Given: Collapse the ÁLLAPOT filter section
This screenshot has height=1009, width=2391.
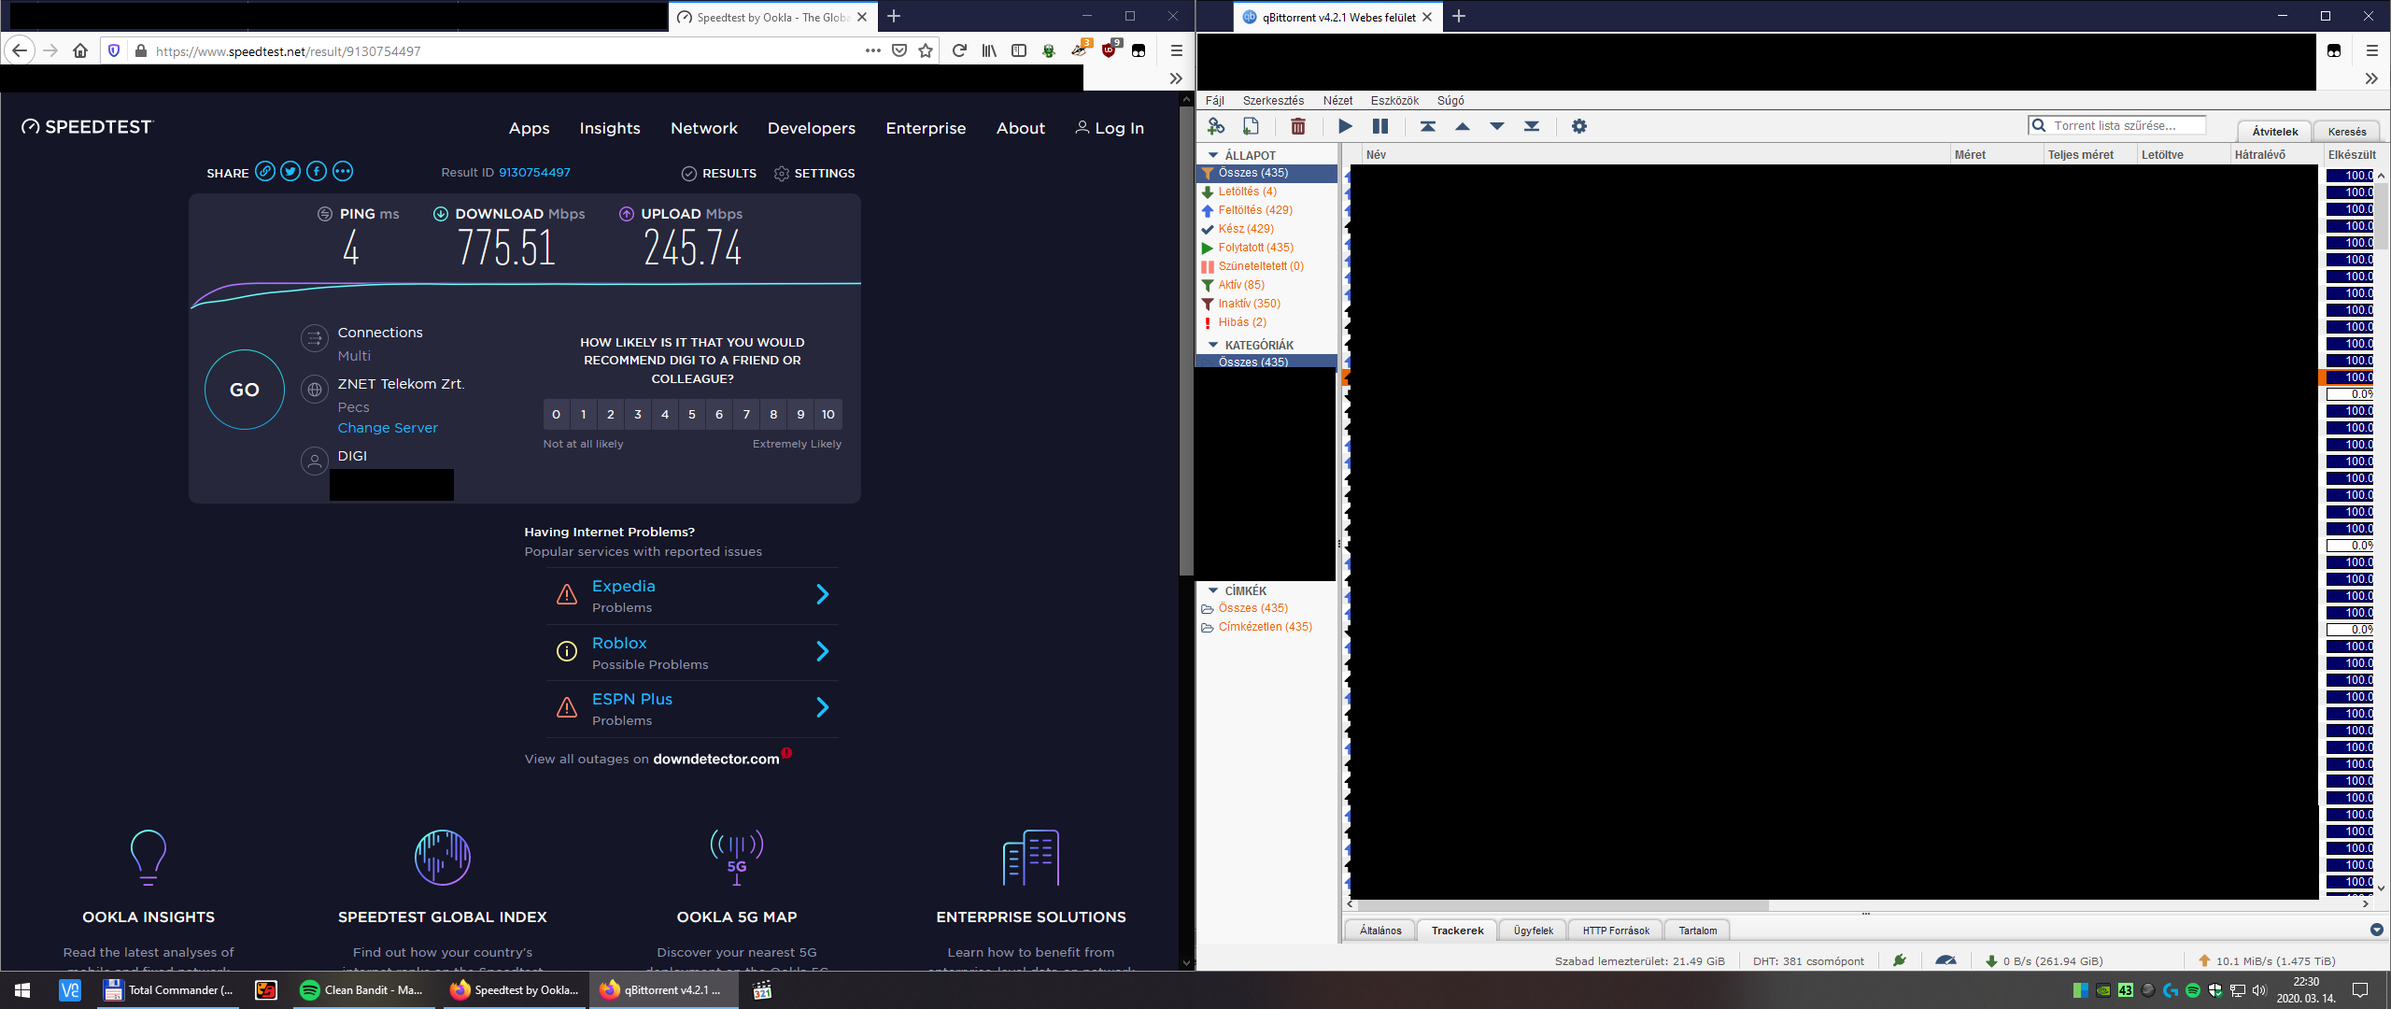Looking at the screenshot, I should coord(1213,155).
